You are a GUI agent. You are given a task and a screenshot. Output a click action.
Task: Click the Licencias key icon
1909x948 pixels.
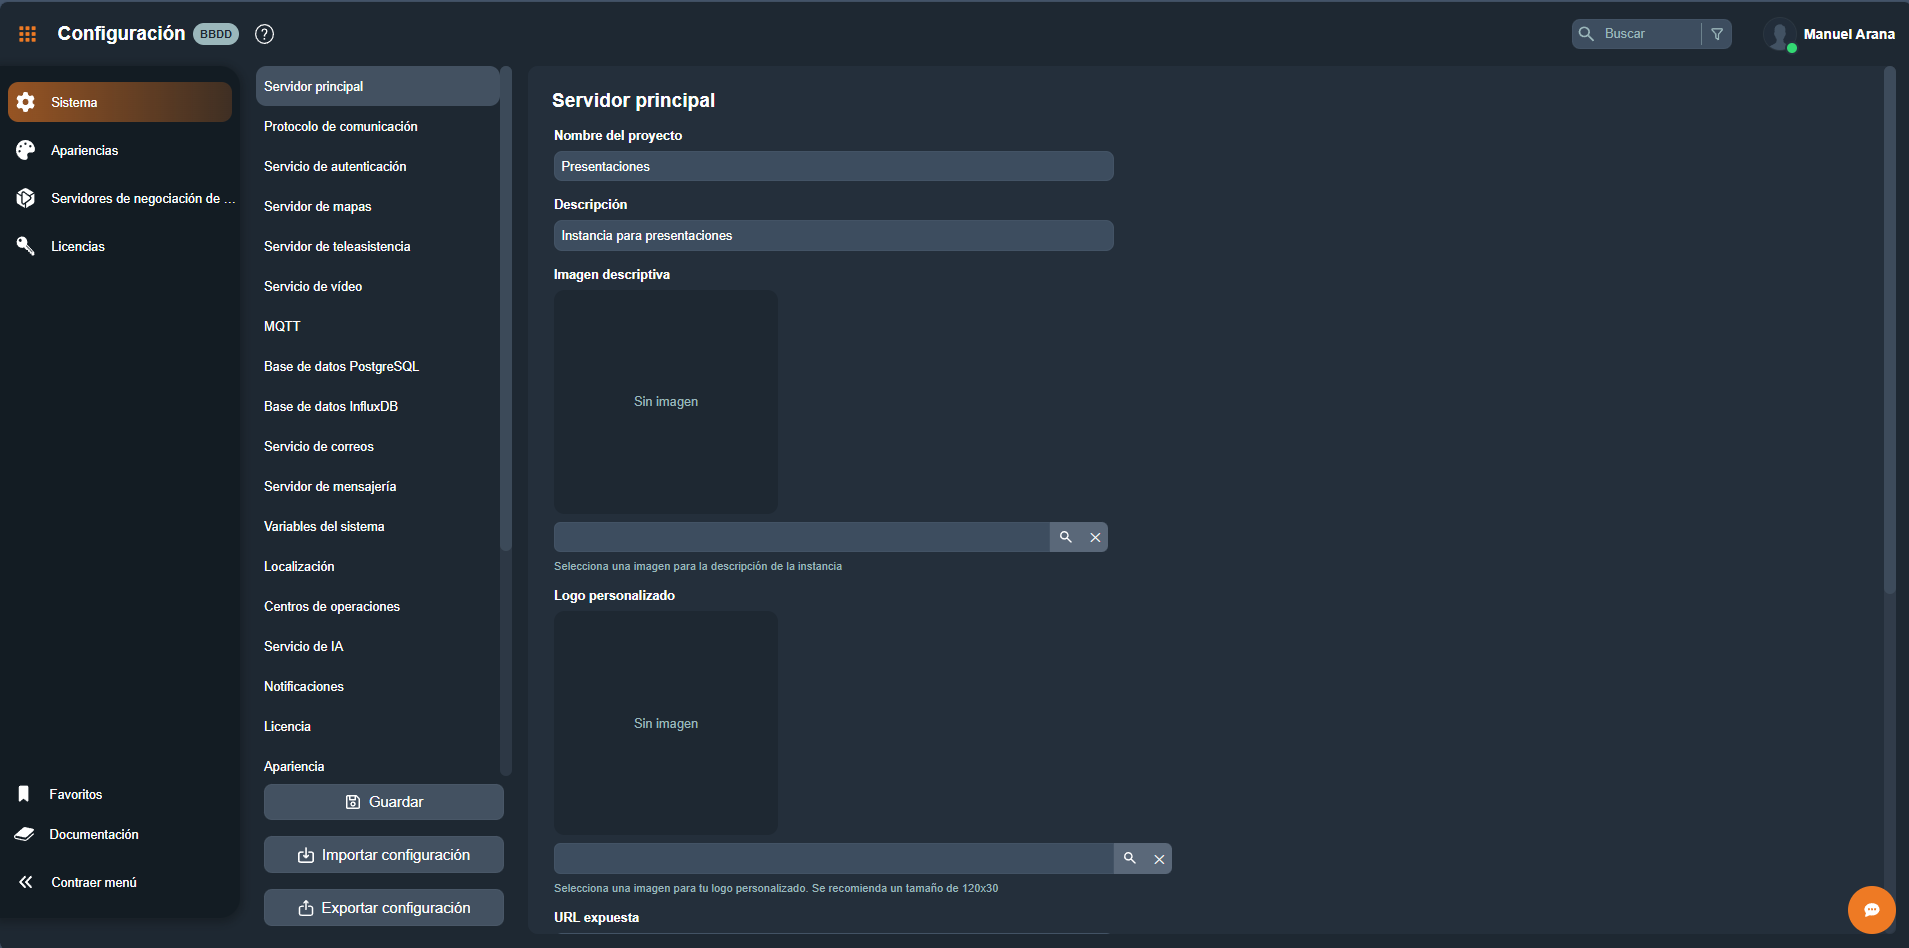[25, 245]
